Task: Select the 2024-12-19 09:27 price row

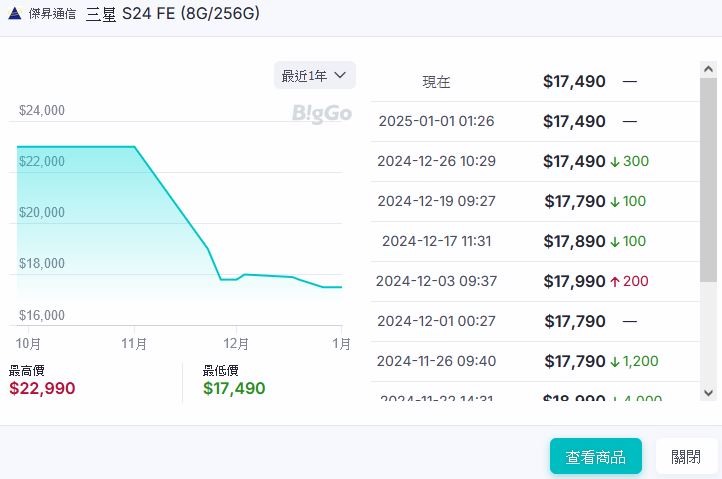Action: pyautogui.click(x=535, y=201)
